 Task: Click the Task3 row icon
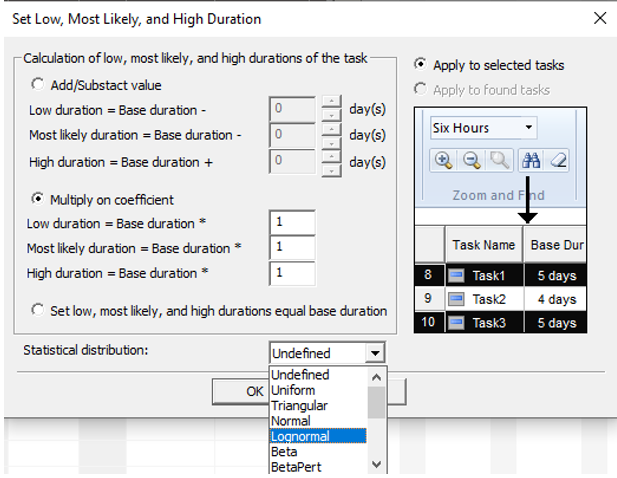point(455,323)
